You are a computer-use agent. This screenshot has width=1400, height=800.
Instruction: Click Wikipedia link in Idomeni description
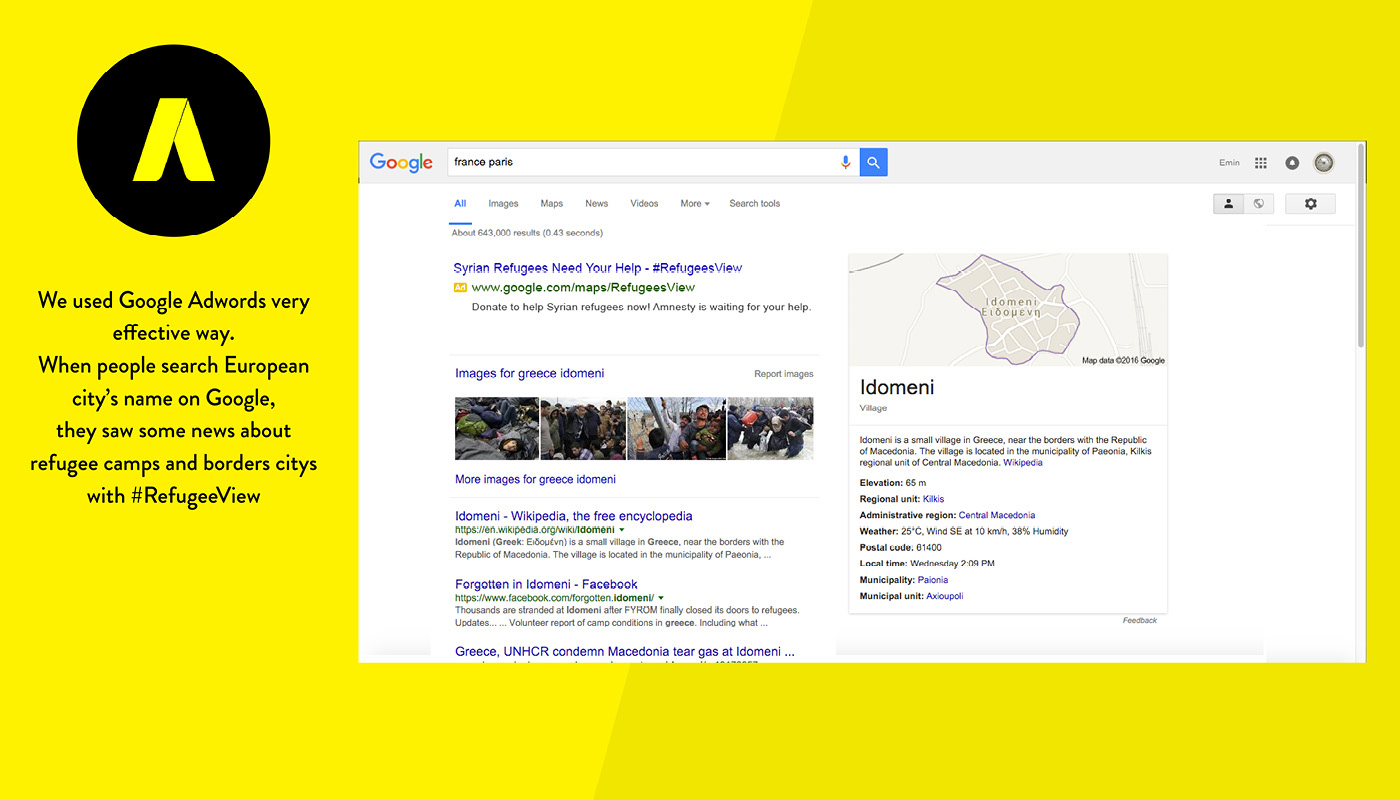coord(1023,463)
